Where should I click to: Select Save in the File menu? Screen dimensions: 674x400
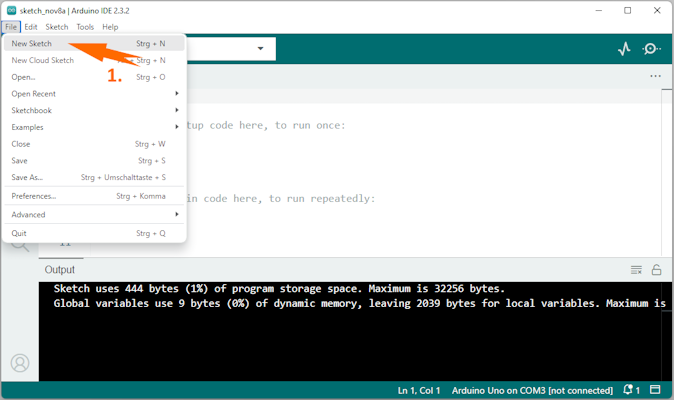(94, 161)
